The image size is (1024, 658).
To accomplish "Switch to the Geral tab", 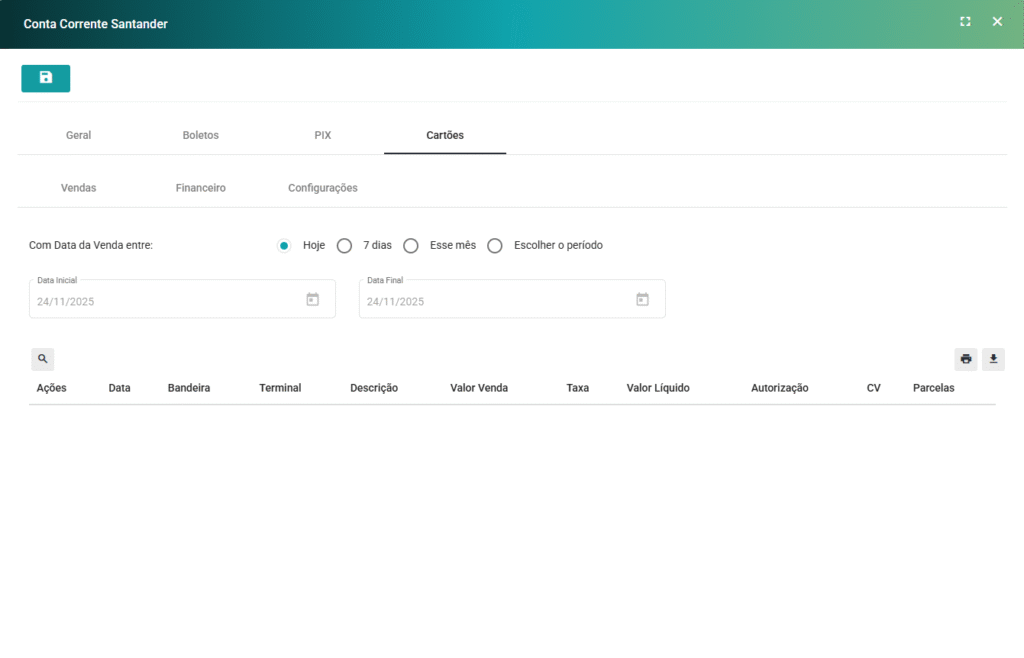I will (78, 135).
